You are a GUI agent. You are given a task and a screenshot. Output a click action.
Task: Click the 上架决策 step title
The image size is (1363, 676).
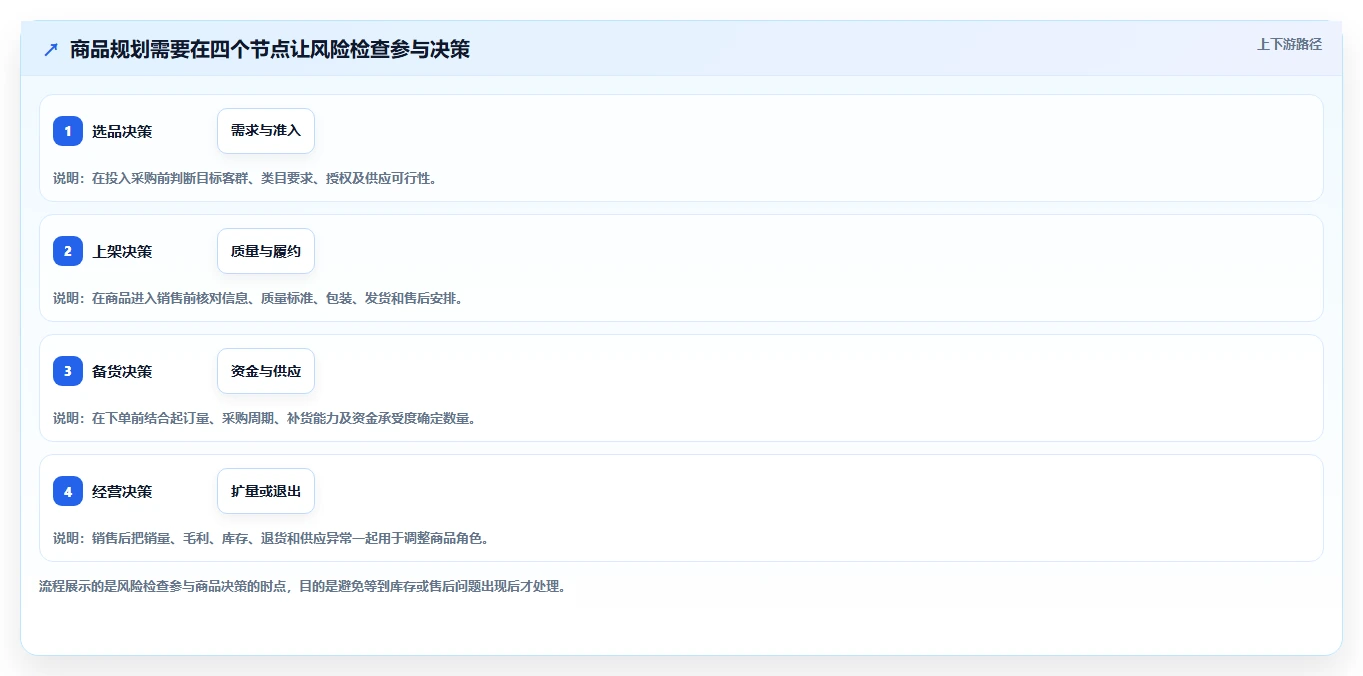pos(122,251)
